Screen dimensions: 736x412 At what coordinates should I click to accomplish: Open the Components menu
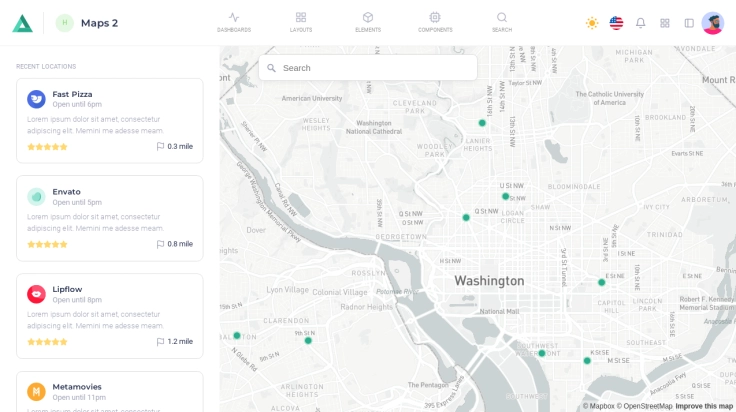click(x=435, y=22)
